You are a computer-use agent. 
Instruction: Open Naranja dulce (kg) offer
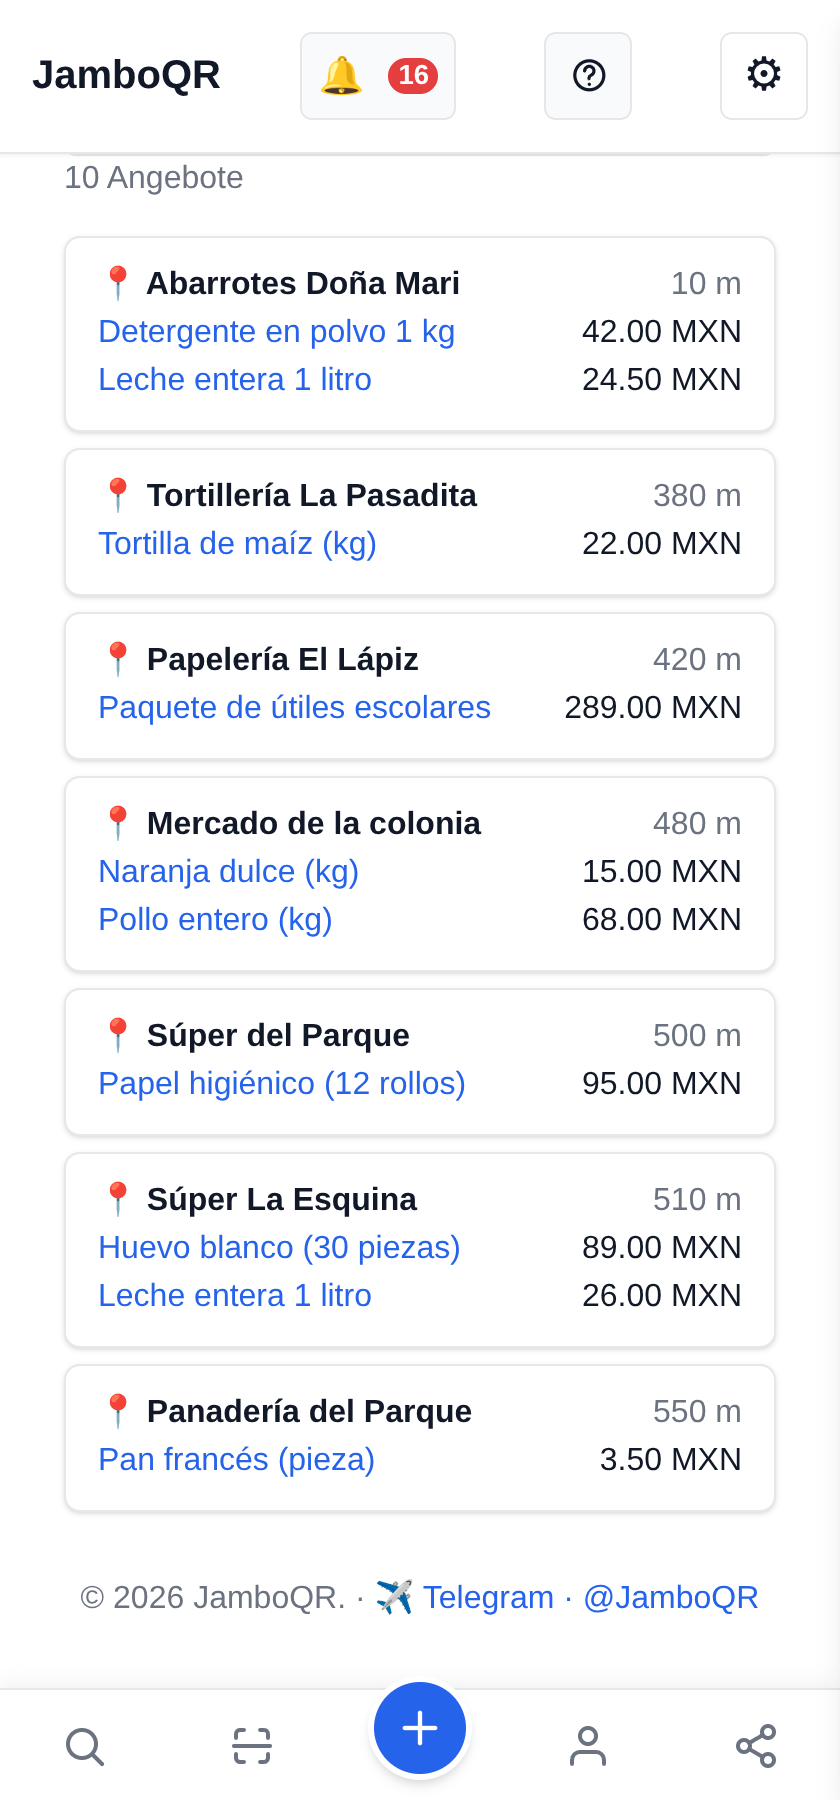(x=229, y=871)
